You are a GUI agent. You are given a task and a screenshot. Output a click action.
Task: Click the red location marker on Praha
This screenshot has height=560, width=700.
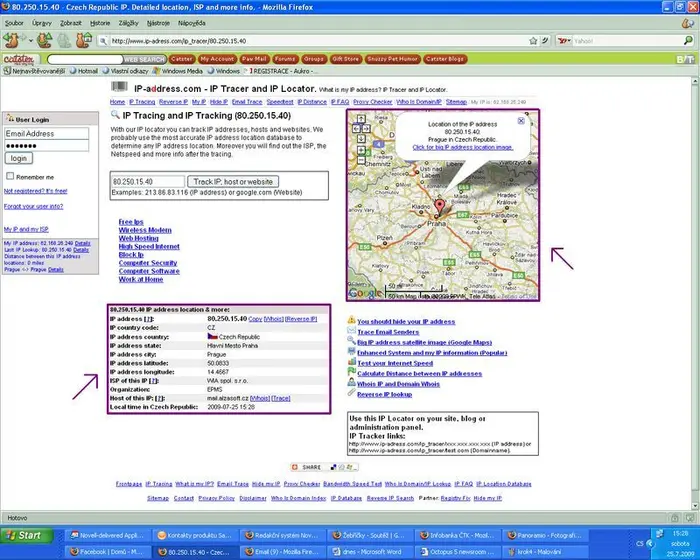point(440,207)
